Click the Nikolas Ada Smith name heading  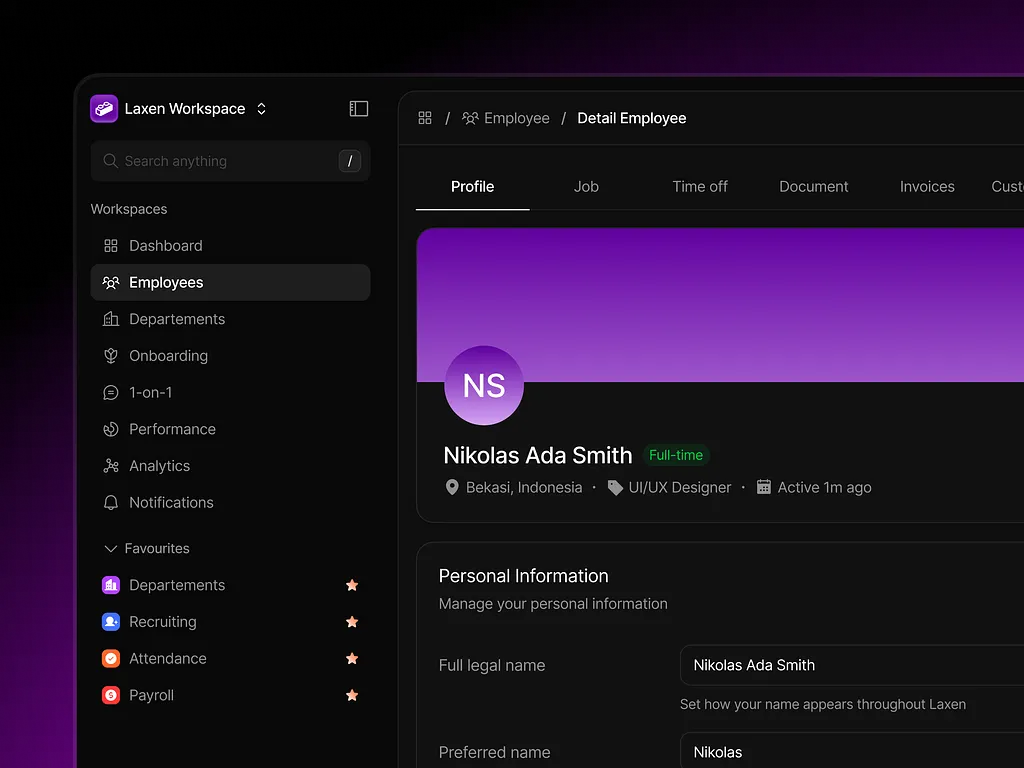[x=537, y=455]
